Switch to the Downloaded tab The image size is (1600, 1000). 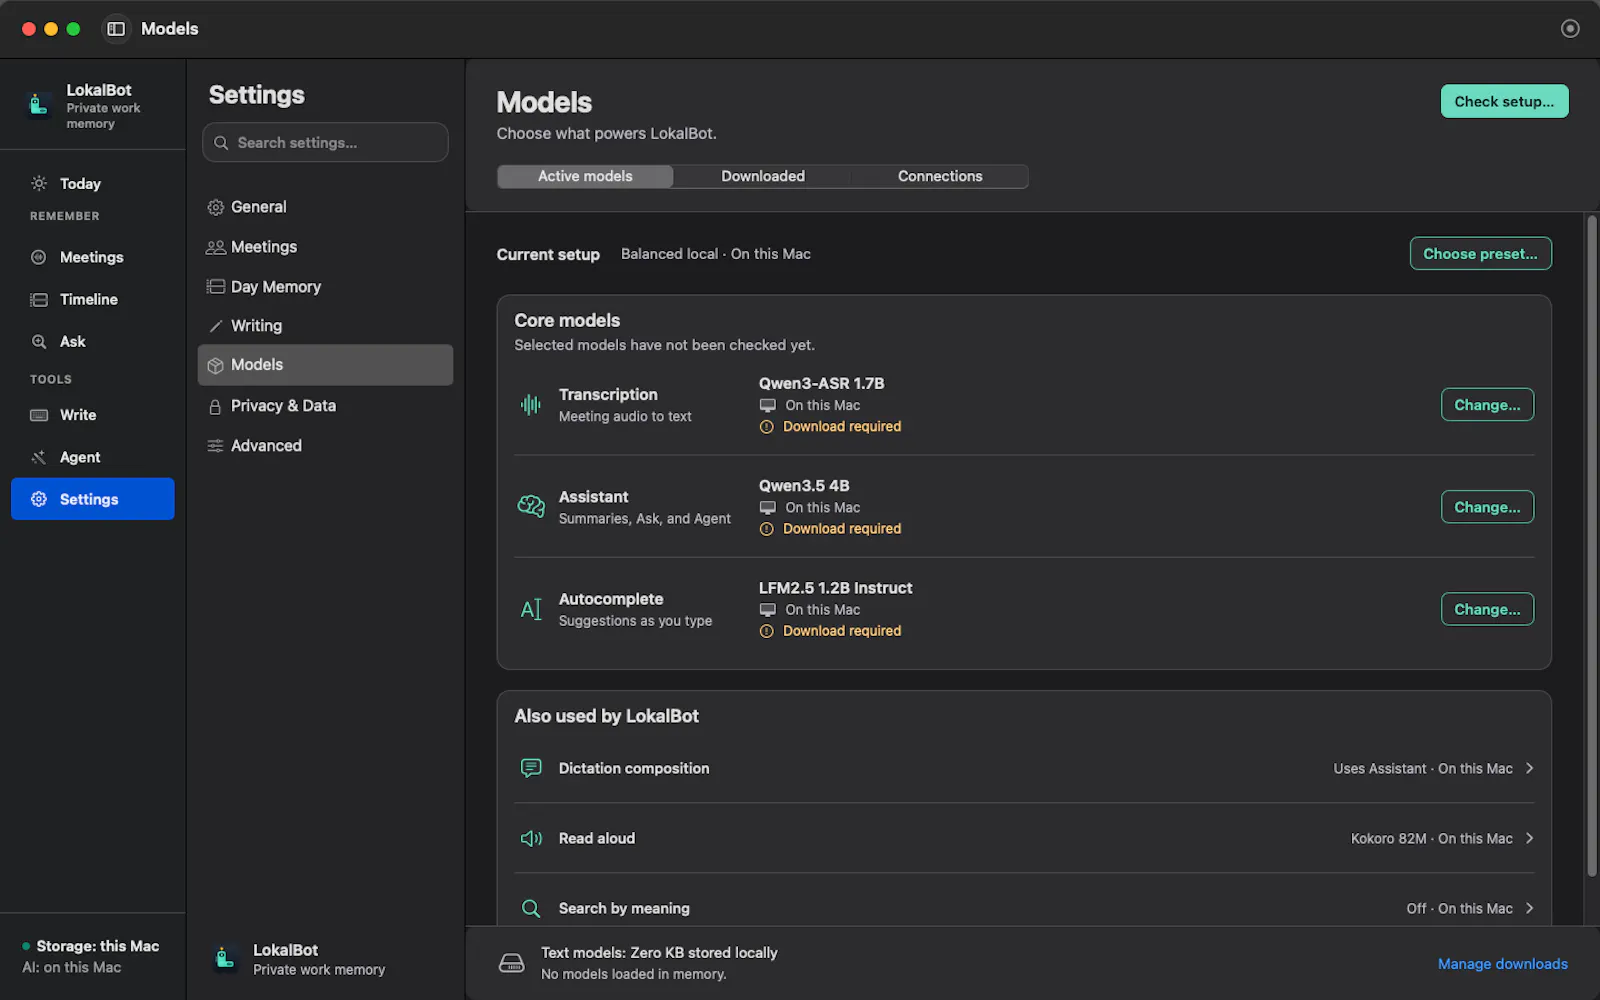[x=763, y=176]
